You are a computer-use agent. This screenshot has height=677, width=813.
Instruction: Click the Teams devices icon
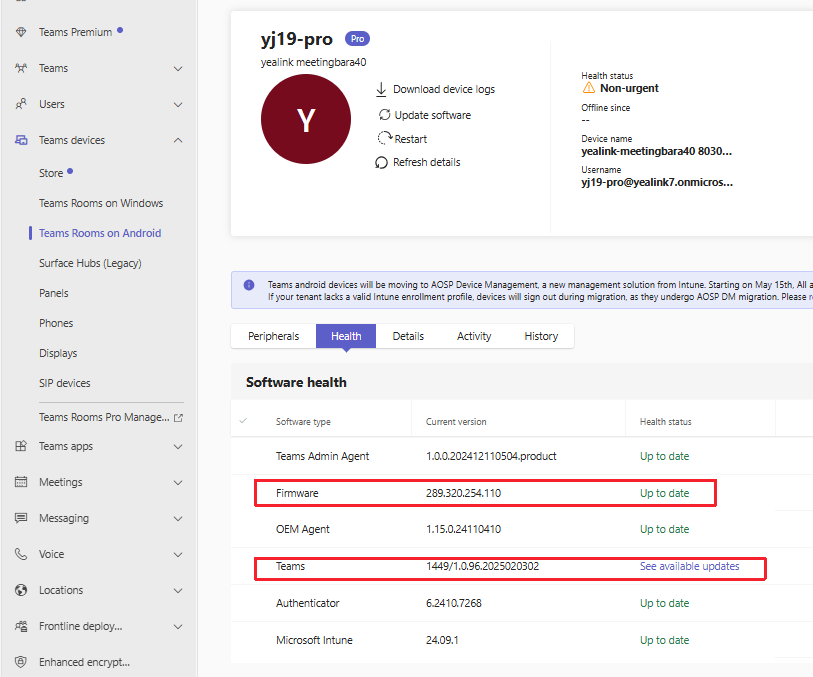(x=21, y=140)
